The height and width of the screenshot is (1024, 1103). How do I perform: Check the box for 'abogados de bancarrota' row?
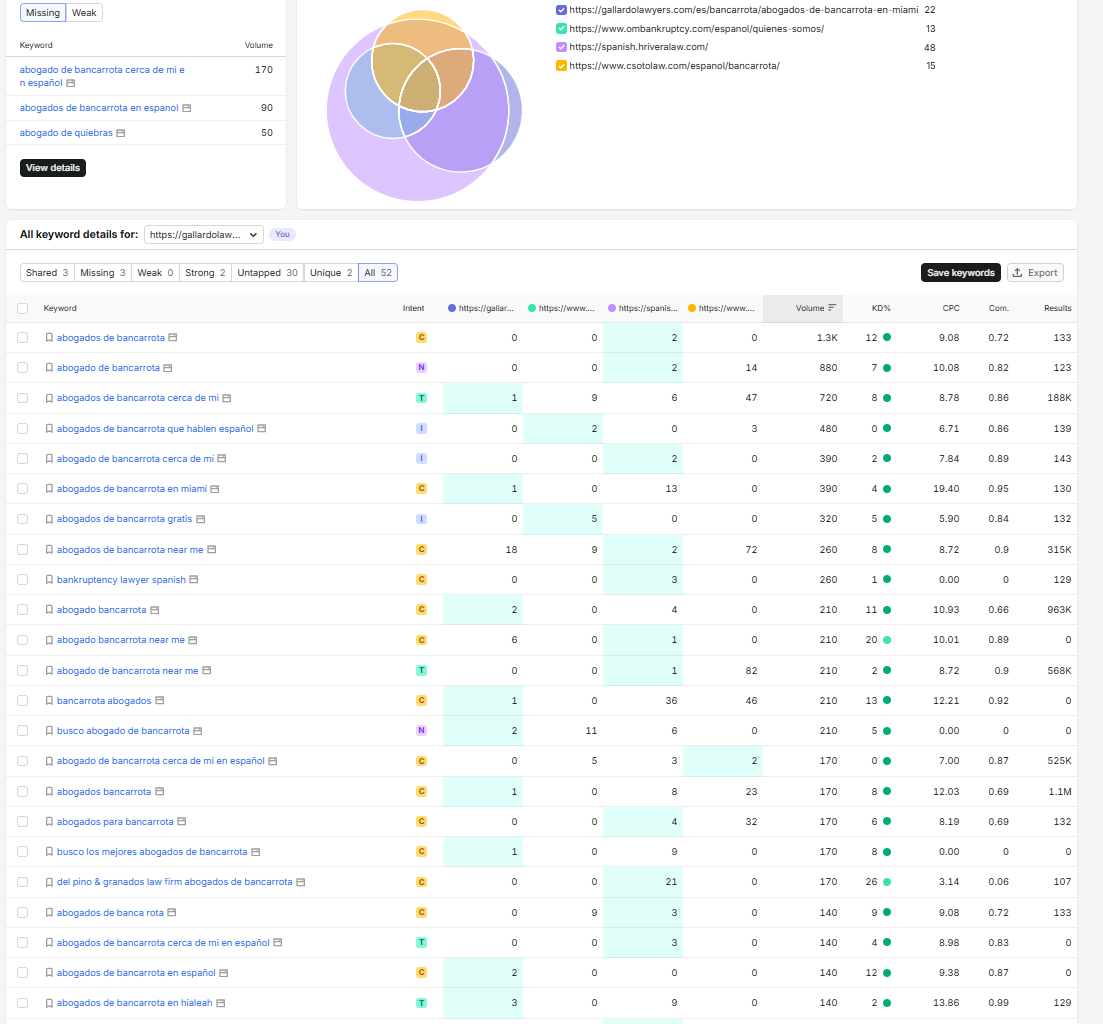tap(23, 338)
